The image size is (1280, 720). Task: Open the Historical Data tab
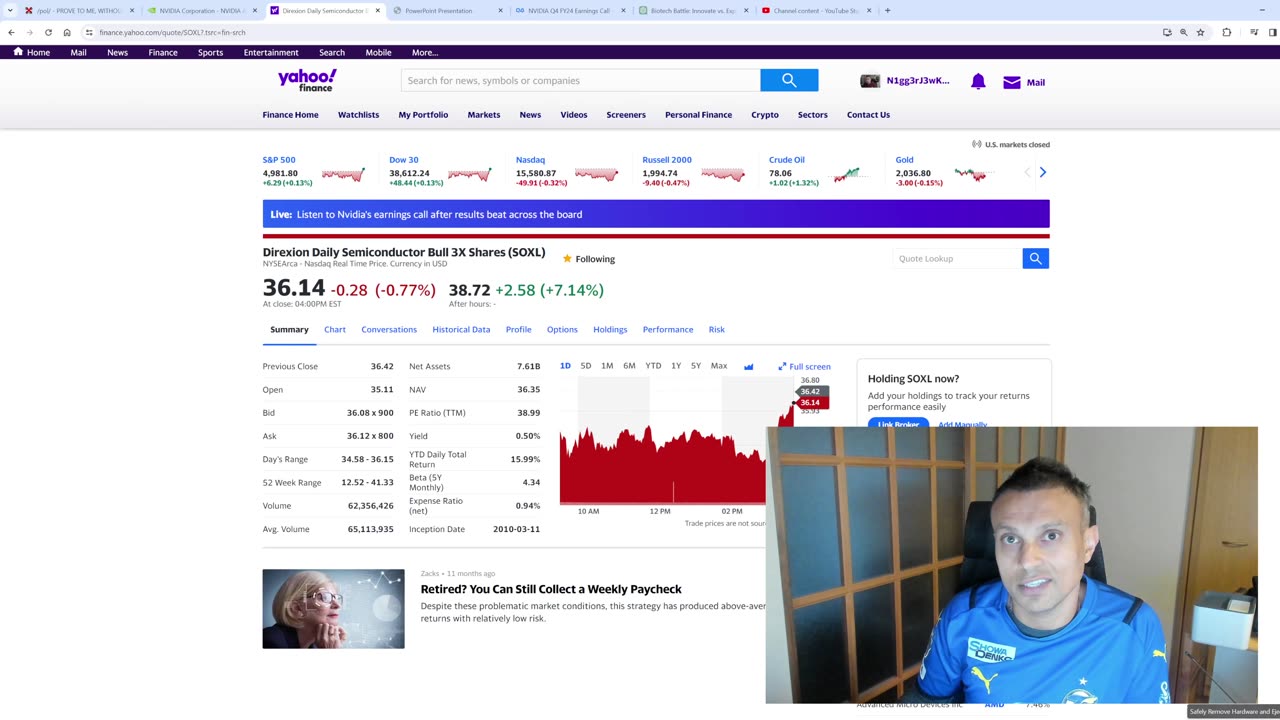tap(461, 329)
